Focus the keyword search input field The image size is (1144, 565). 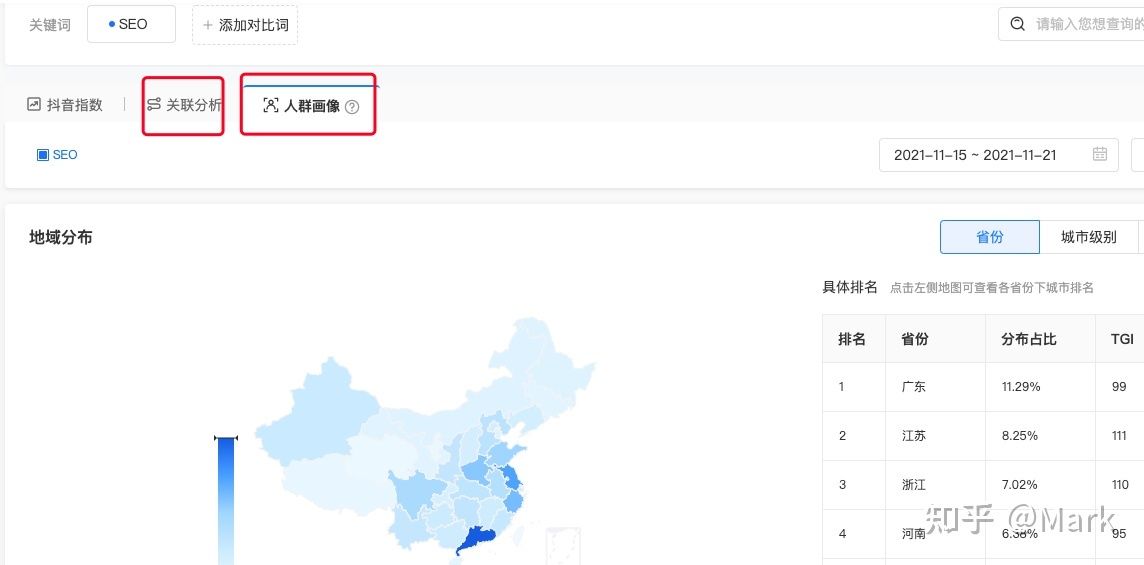click(1071, 24)
